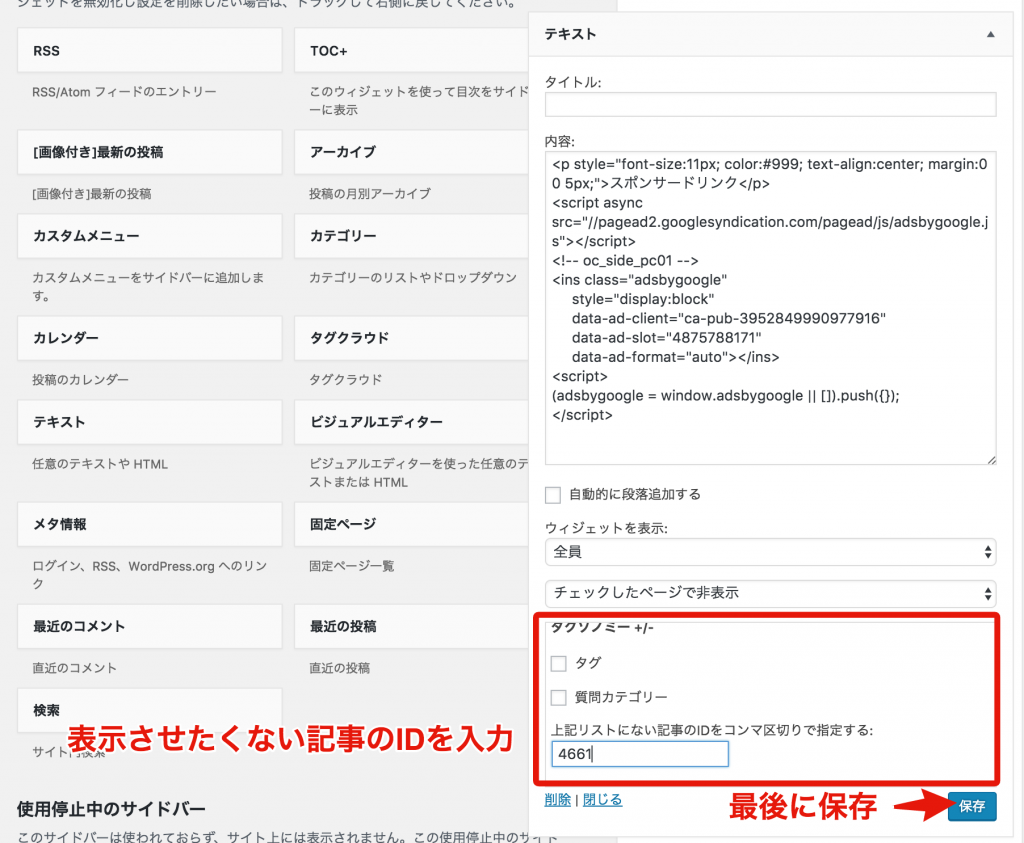Select the メタ情報 widget
The width and height of the screenshot is (1024, 843).
(150, 524)
